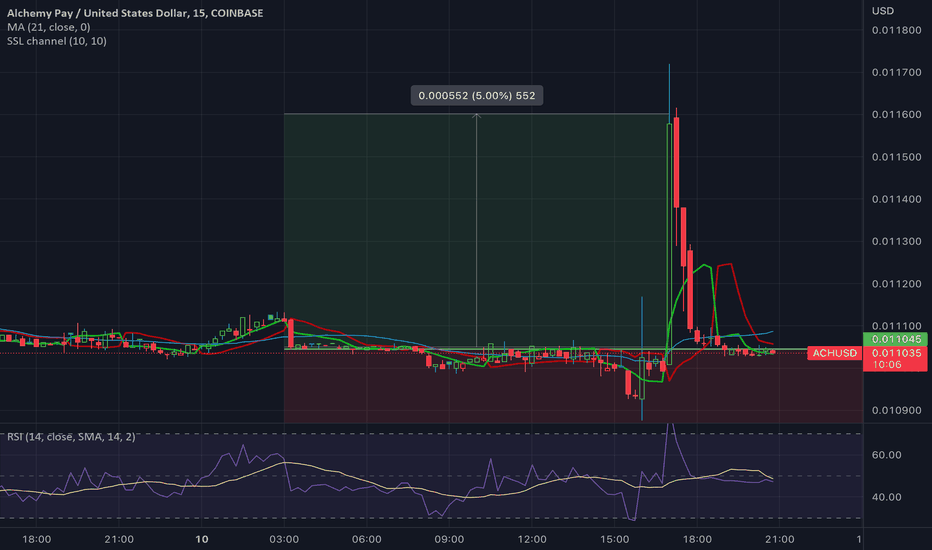
Task: Click the 09:00 time label
Action: [449, 539]
